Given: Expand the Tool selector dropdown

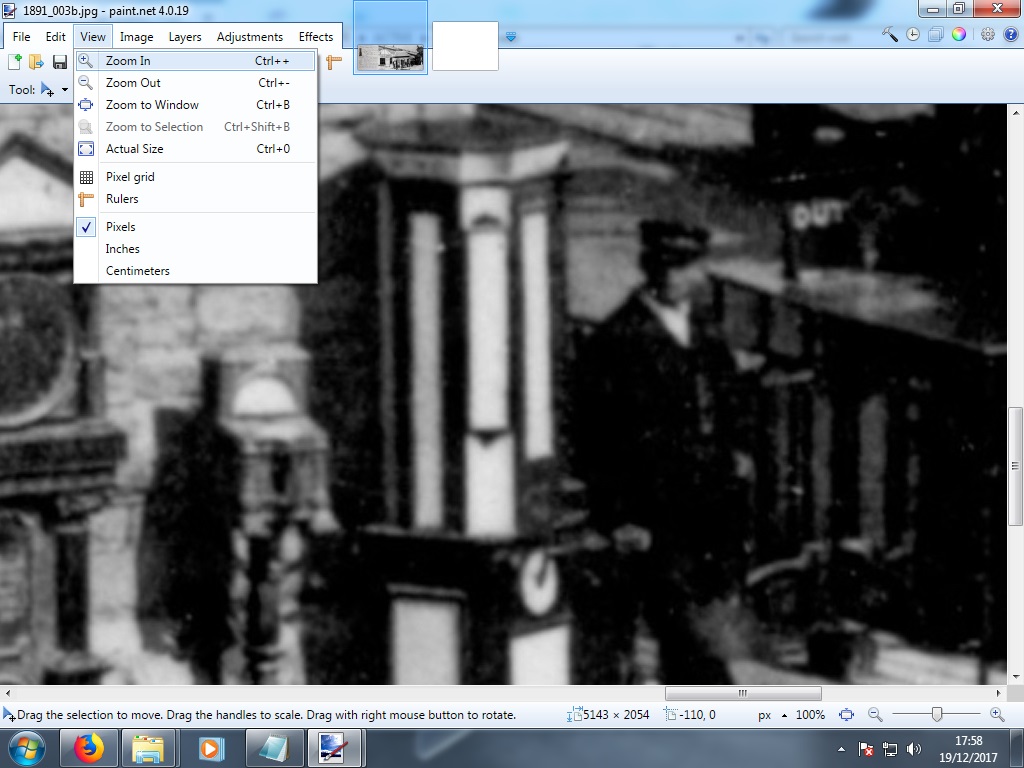Looking at the screenshot, I should 64,89.
